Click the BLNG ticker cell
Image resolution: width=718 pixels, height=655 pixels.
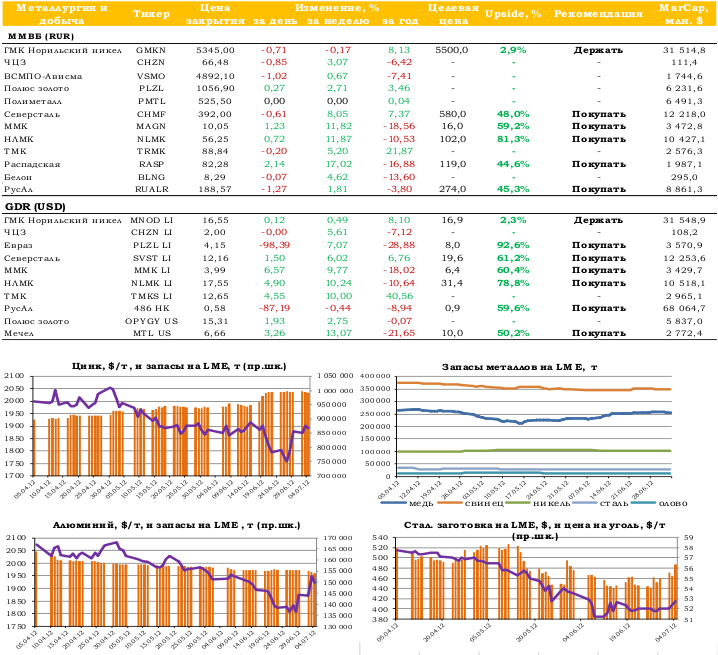click(151, 177)
